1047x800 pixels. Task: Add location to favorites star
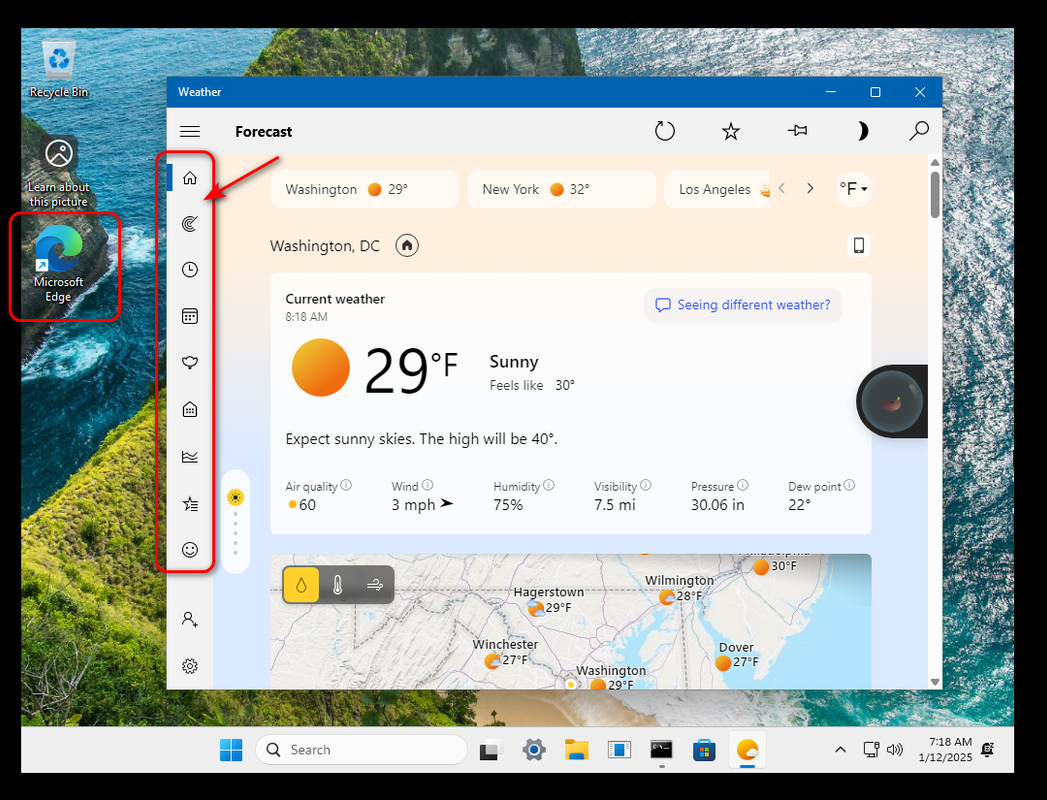pyautogui.click(x=731, y=132)
